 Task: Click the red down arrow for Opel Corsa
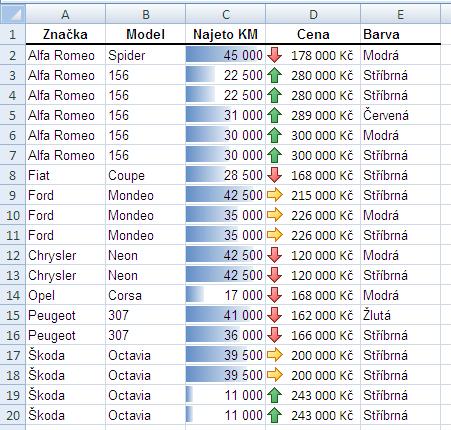275,295
